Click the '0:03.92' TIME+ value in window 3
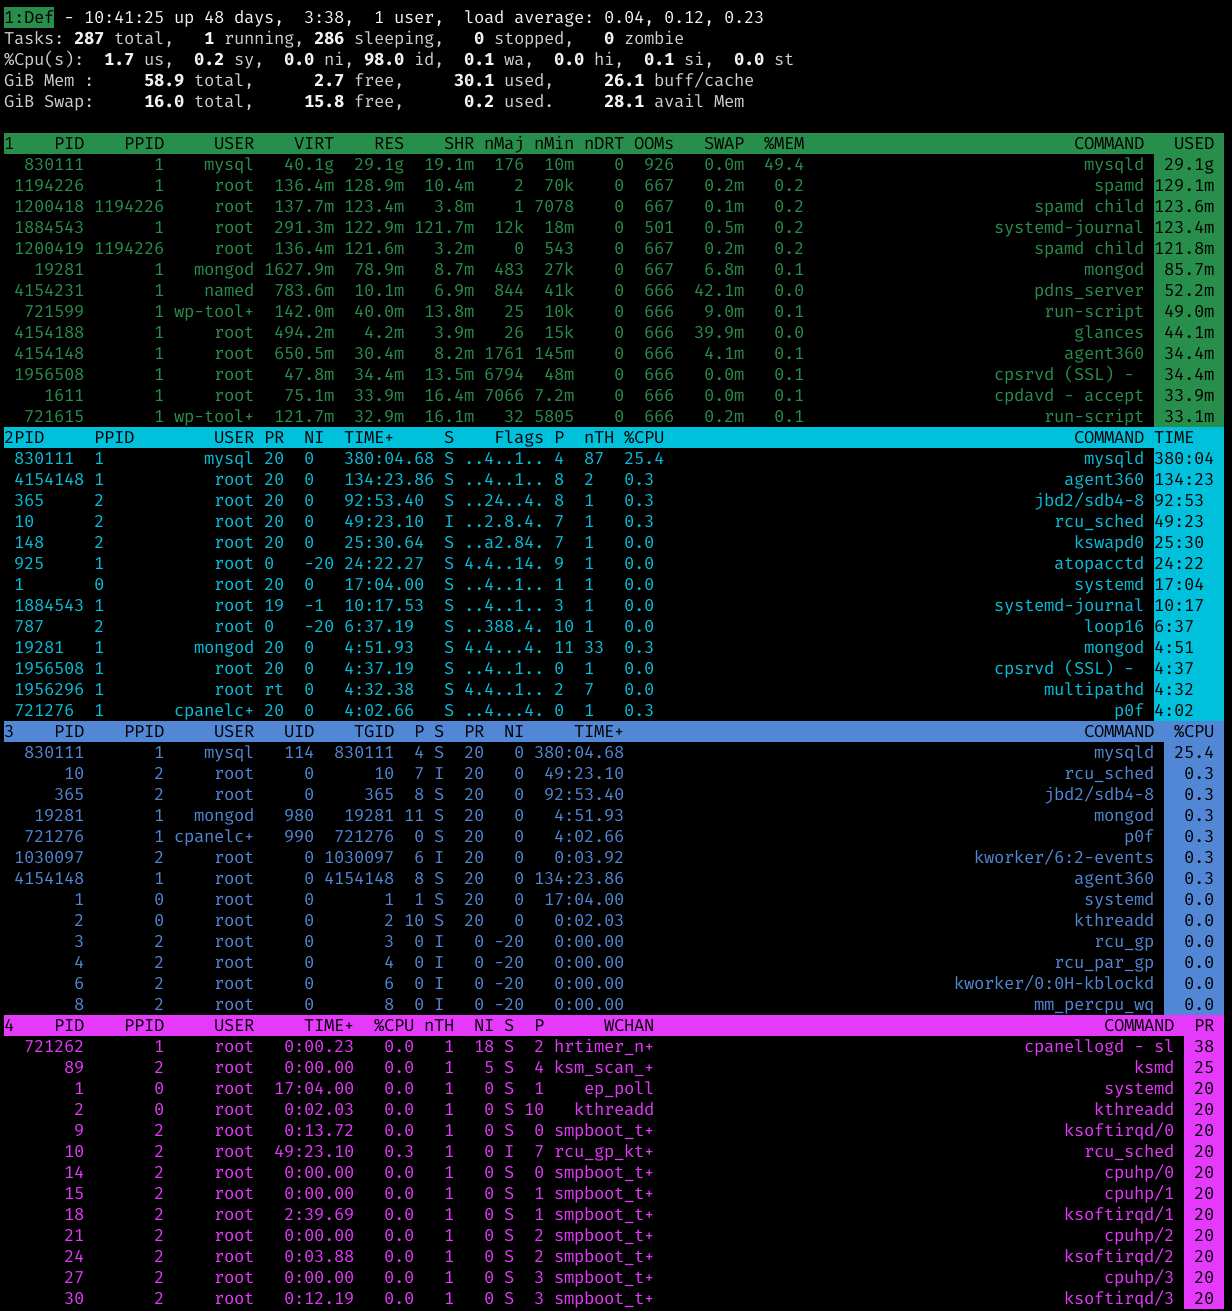Image resolution: width=1232 pixels, height=1311 pixels. [x=589, y=857]
